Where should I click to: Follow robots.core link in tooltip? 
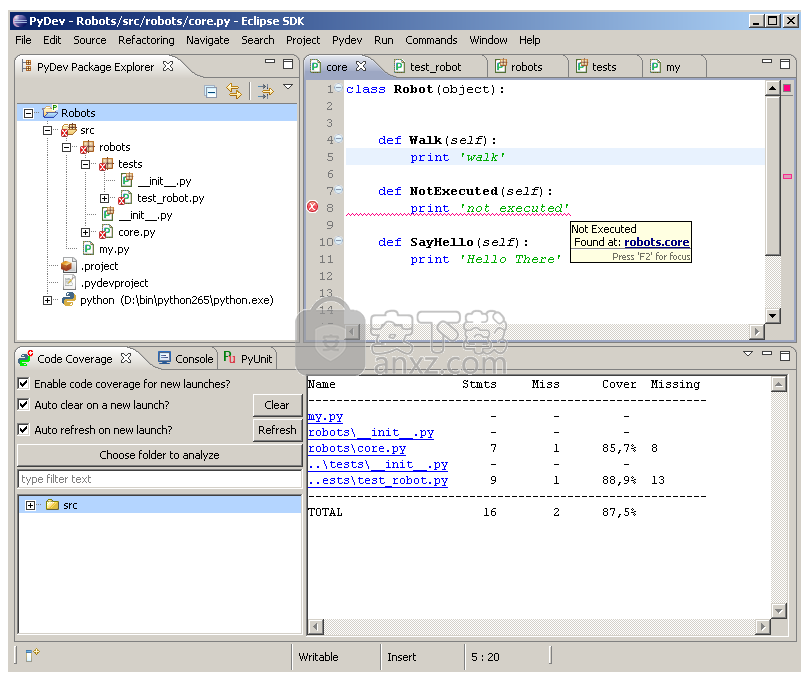pos(656,242)
